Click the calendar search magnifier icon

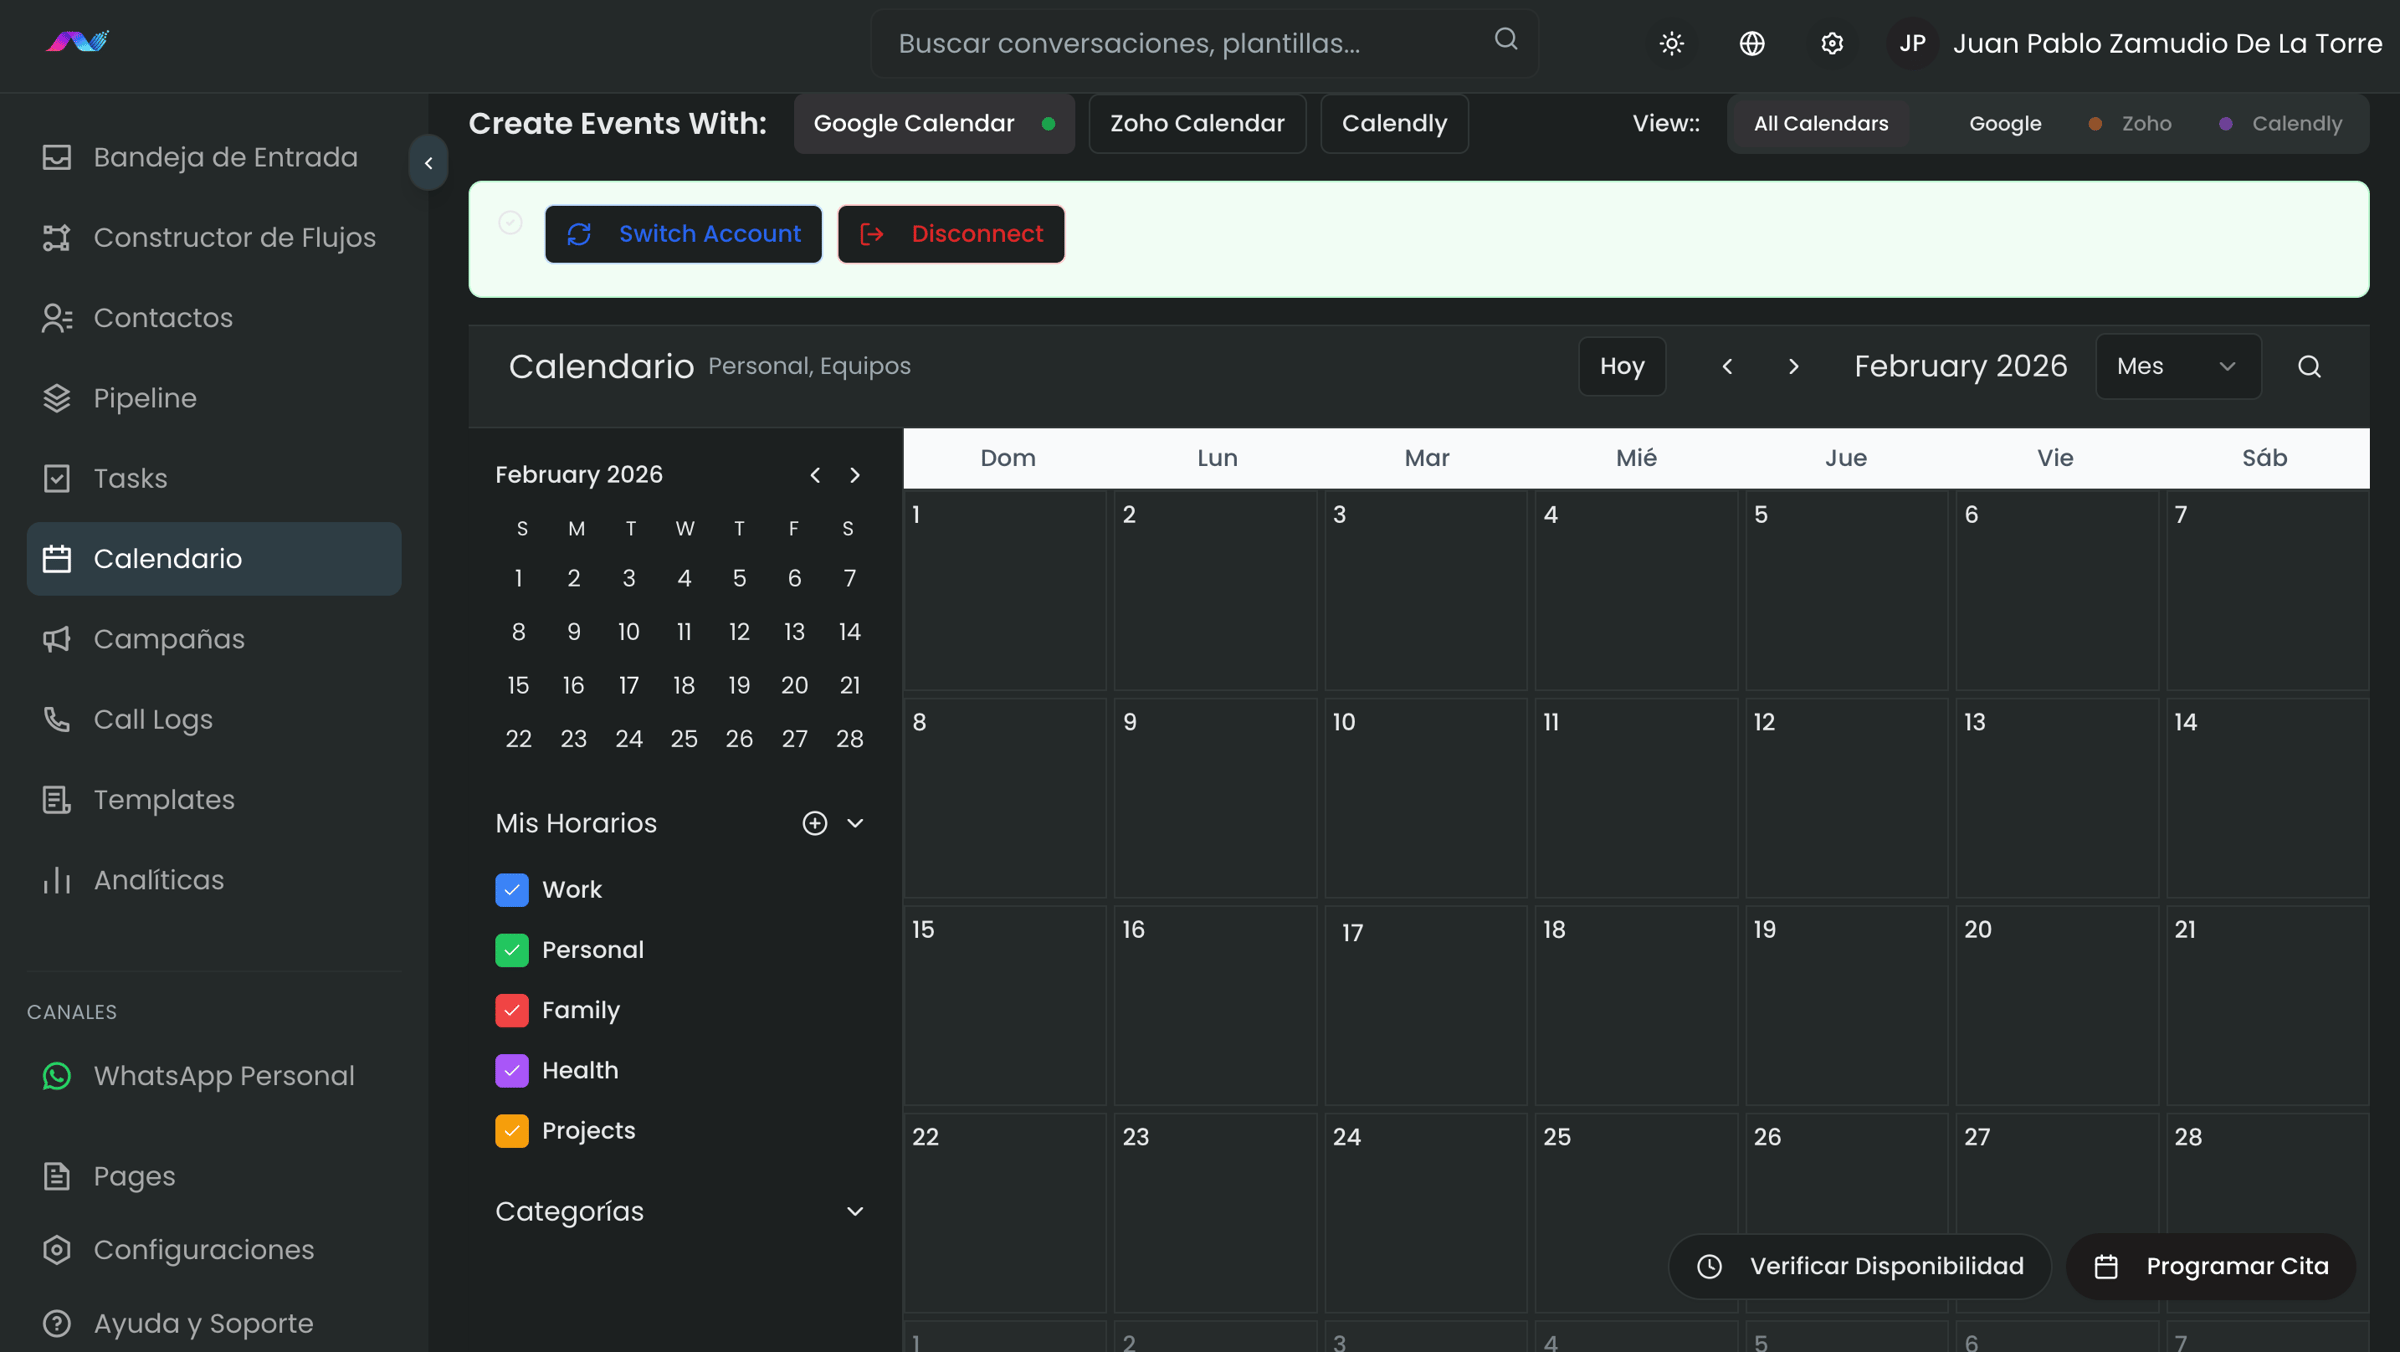pyautogui.click(x=2309, y=366)
